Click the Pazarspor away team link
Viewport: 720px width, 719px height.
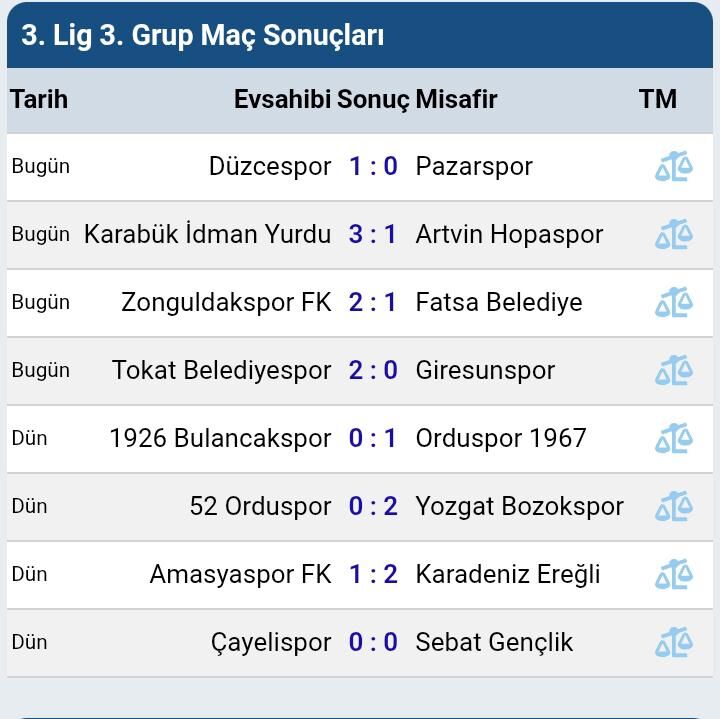[474, 167]
